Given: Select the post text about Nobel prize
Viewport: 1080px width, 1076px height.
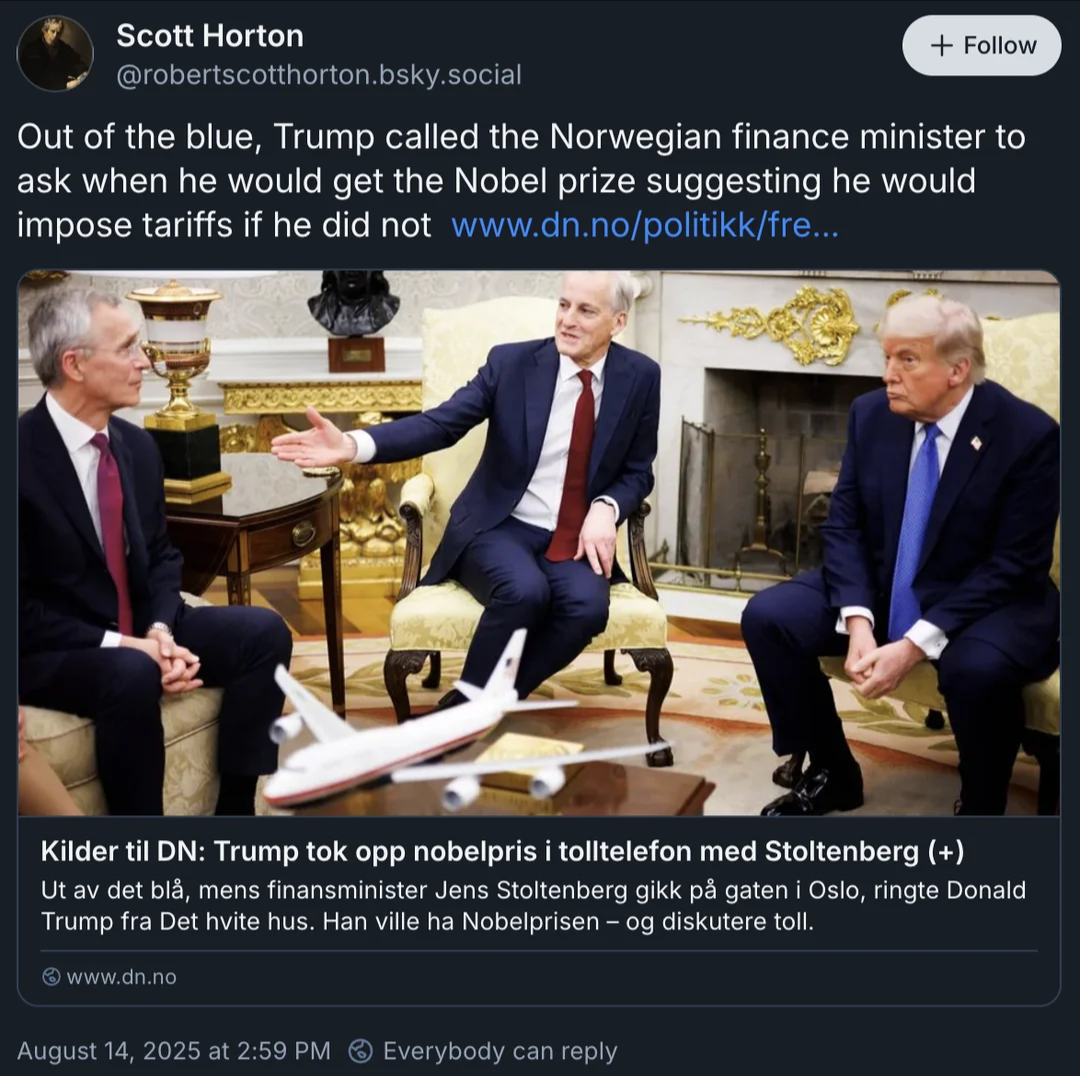Looking at the screenshot, I should point(521,180).
